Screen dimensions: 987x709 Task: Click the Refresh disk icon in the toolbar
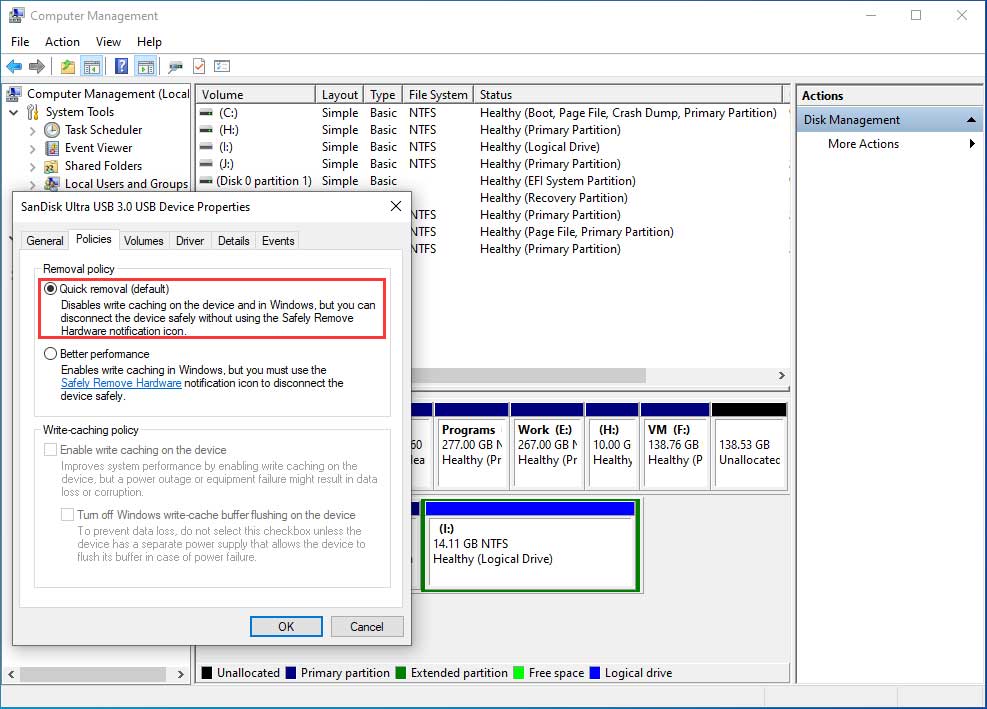tap(200, 66)
